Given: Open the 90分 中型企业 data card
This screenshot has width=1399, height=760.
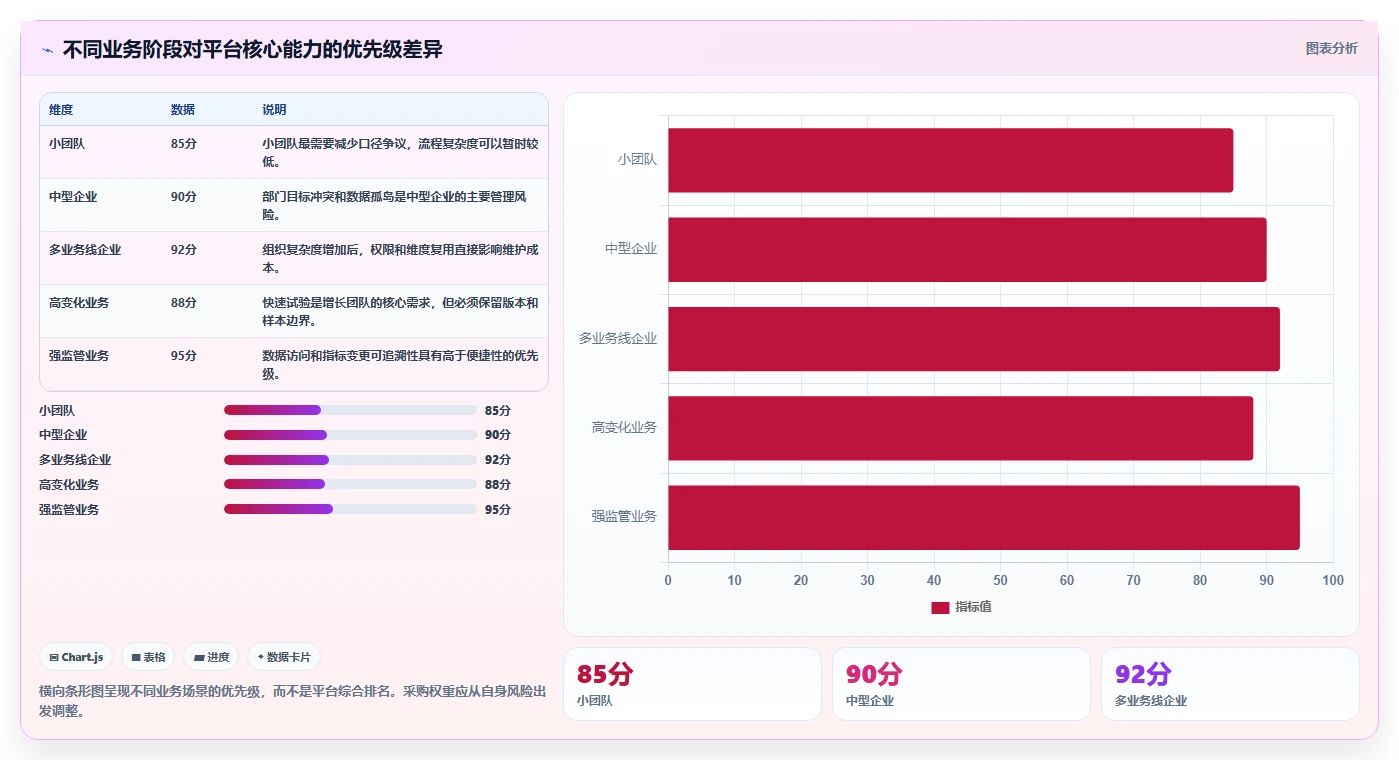Looking at the screenshot, I should 961,684.
